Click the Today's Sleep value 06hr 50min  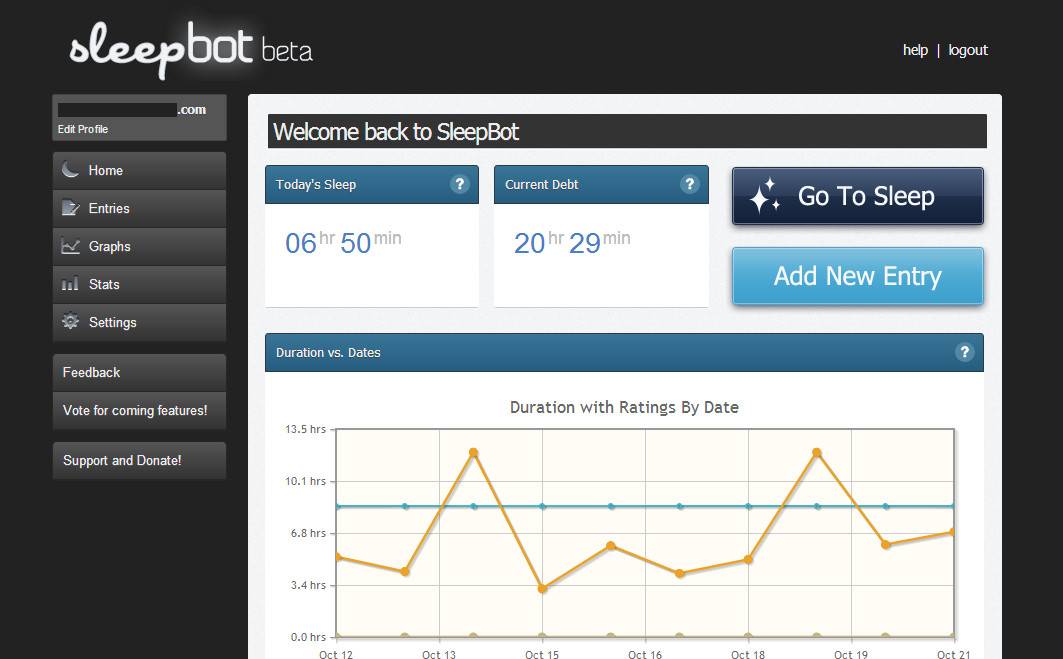click(343, 242)
